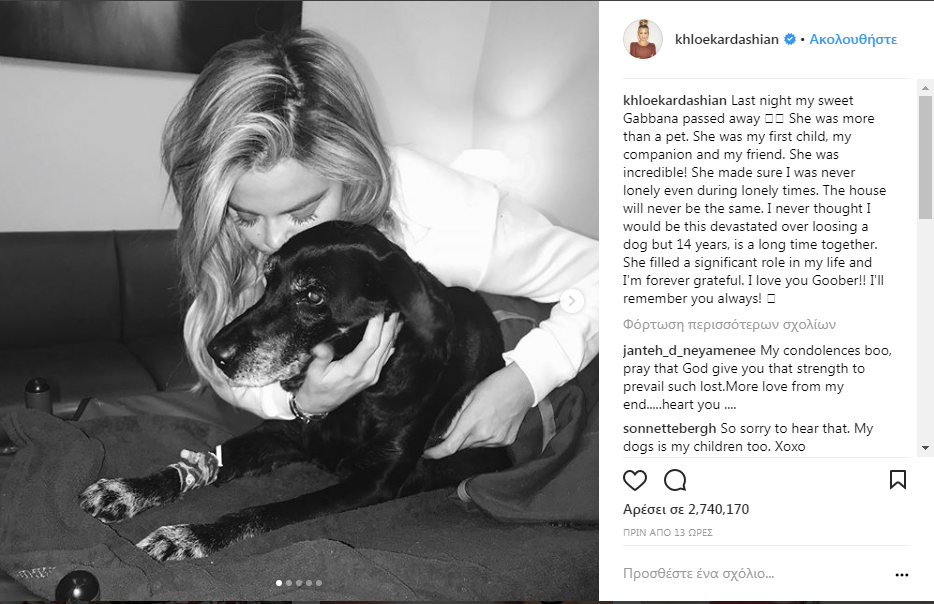Viewport: 934px width, 604px height.
Task: Click scrollbar up arrow in comments
Action: tap(925, 88)
